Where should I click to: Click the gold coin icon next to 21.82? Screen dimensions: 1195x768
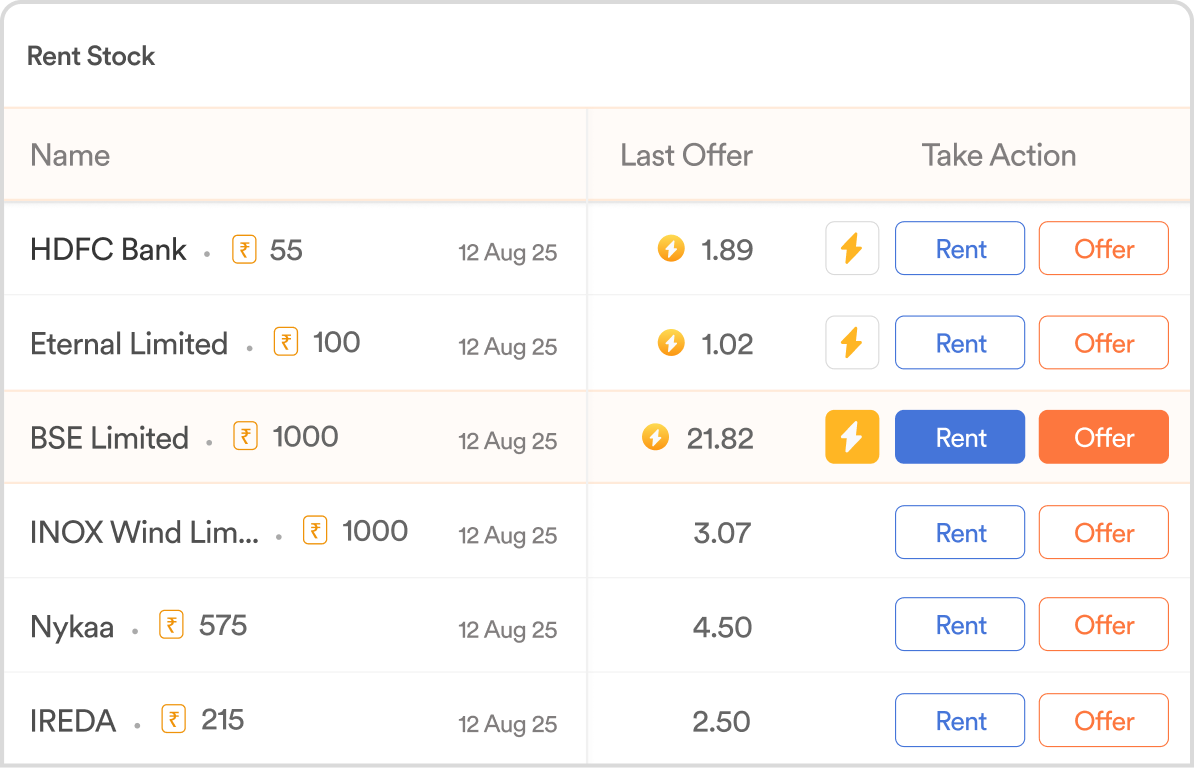pos(655,437)
